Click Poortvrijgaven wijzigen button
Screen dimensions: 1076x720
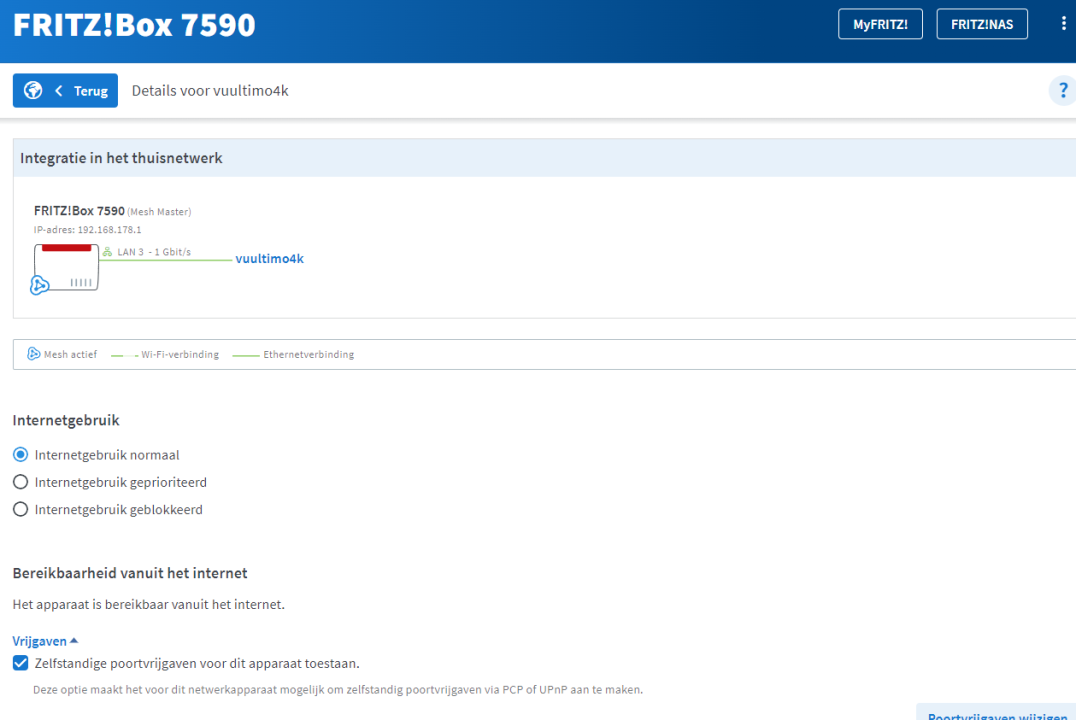click(997, 714)
